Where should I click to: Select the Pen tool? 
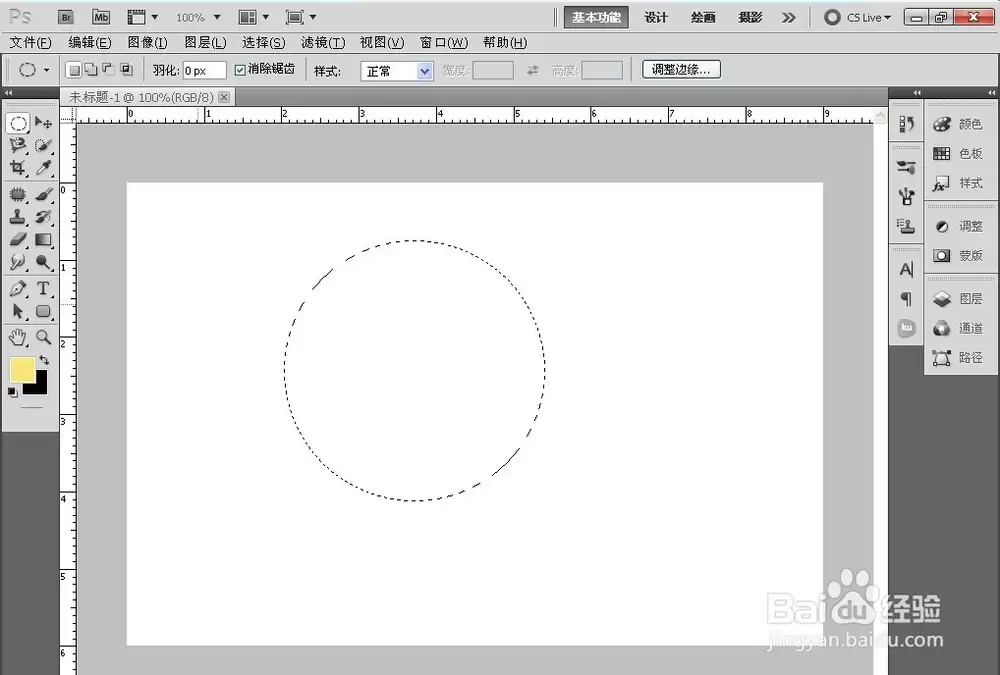click(x=18, y=288)
